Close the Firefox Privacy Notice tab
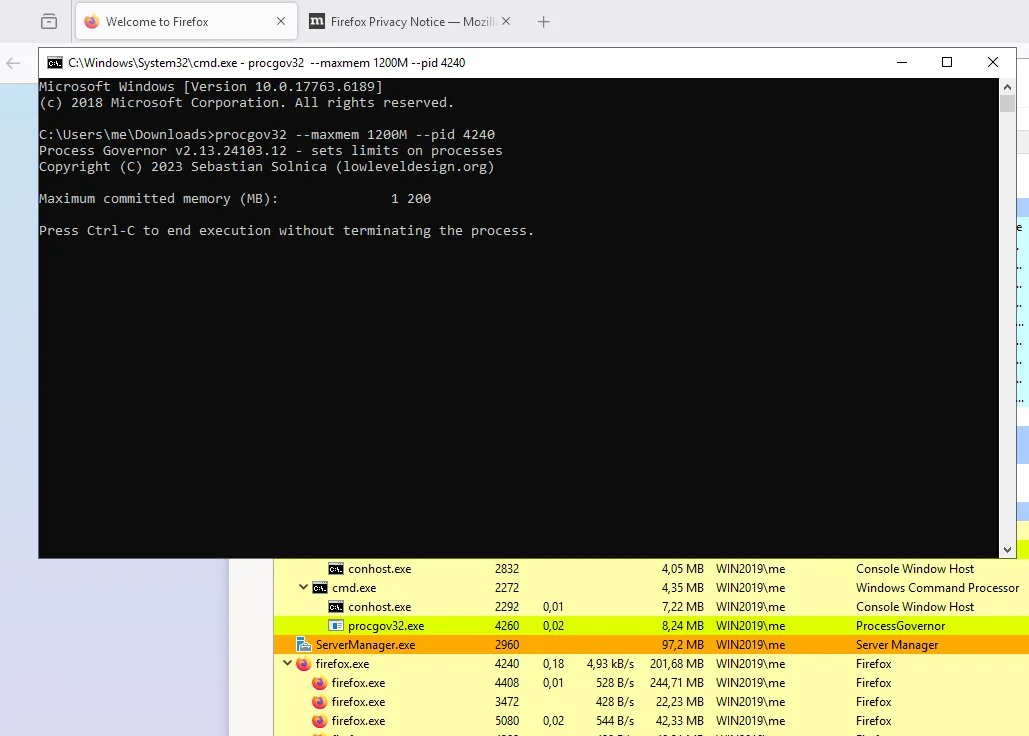 [x=506, y=22]
